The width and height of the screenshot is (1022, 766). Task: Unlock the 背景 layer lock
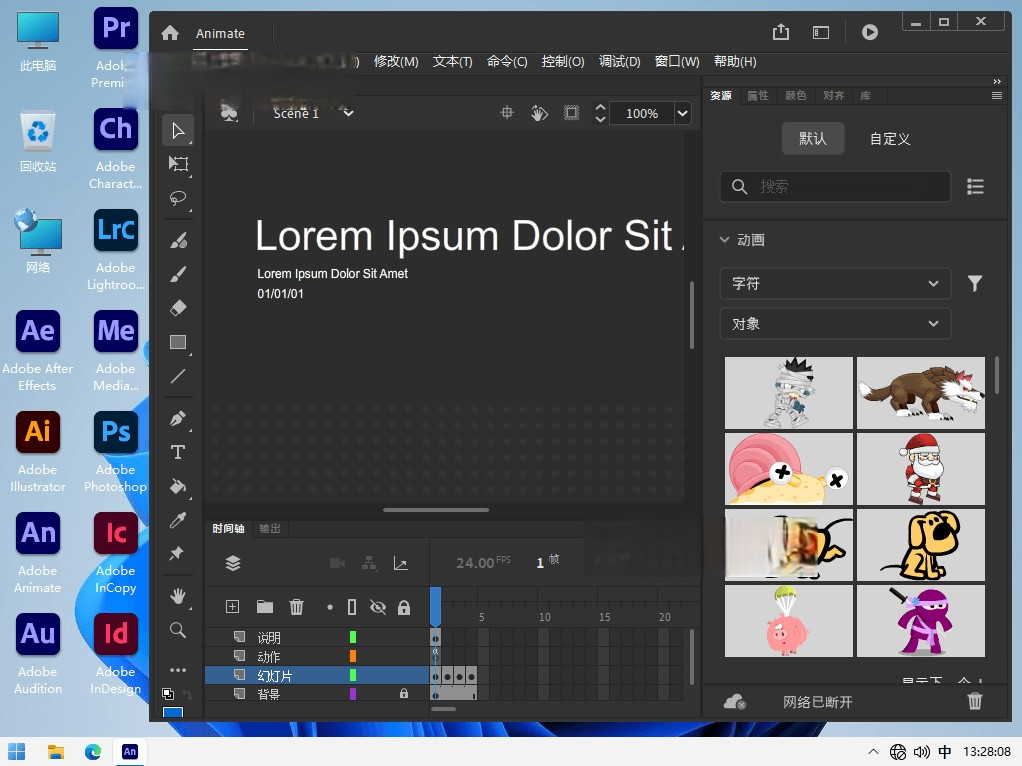[x=404, y=693]
